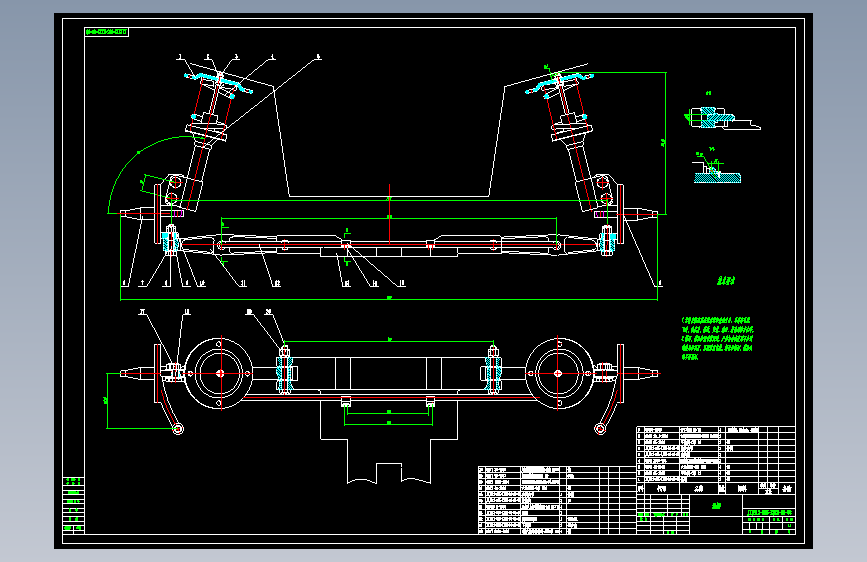Viewport: 867px width, 562px height.
Task: Select the green heading above the notes paragraph
Action: pos(725,281)
